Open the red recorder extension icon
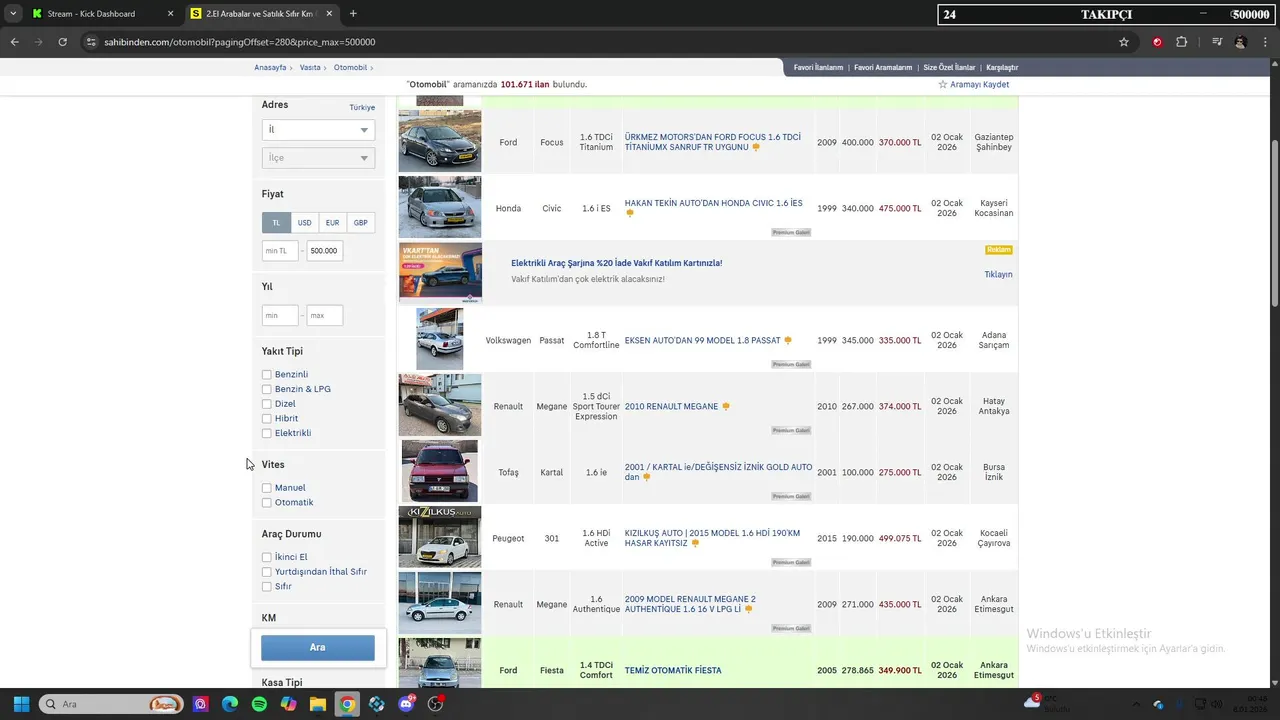This screenshot has width=1280, height=720. [1157, 42]
